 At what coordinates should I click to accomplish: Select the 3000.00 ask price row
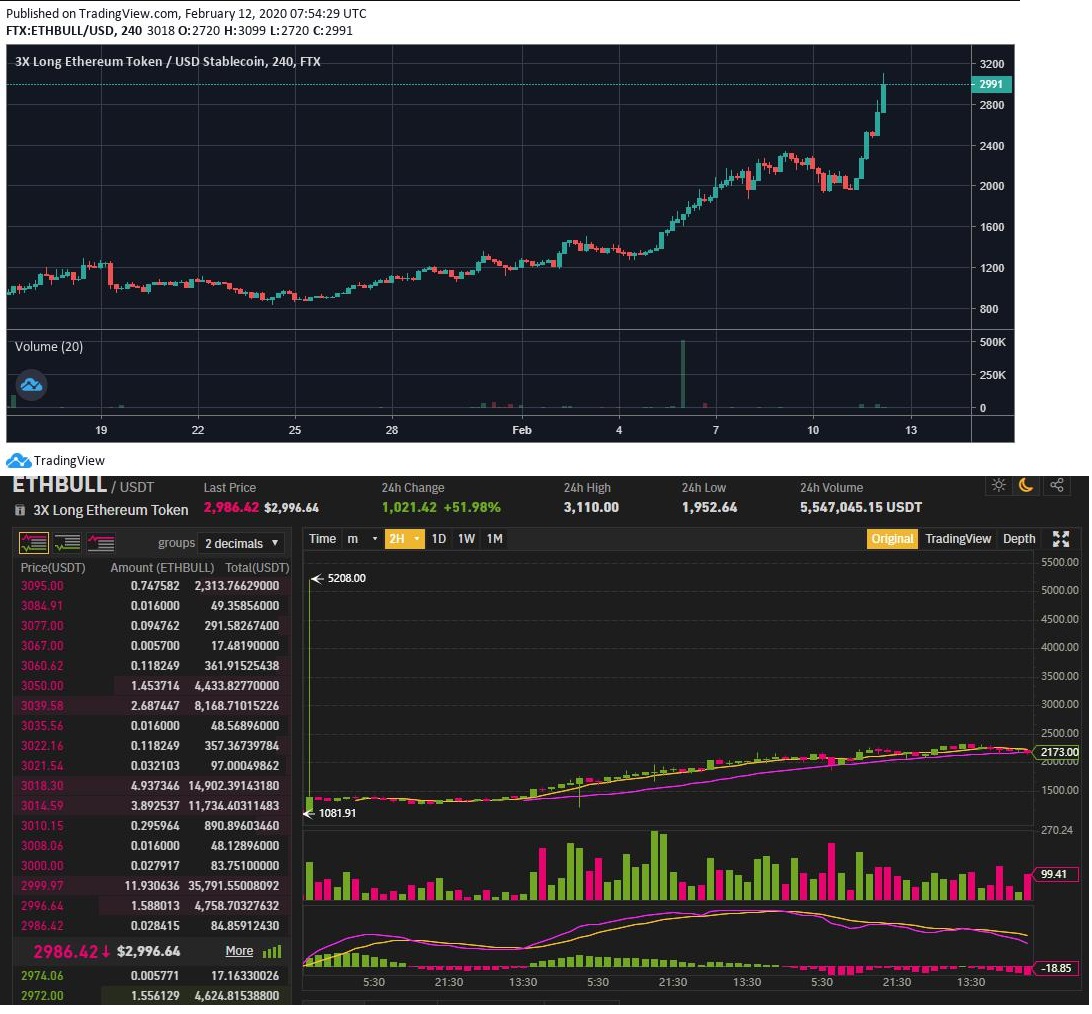(152, 866)
